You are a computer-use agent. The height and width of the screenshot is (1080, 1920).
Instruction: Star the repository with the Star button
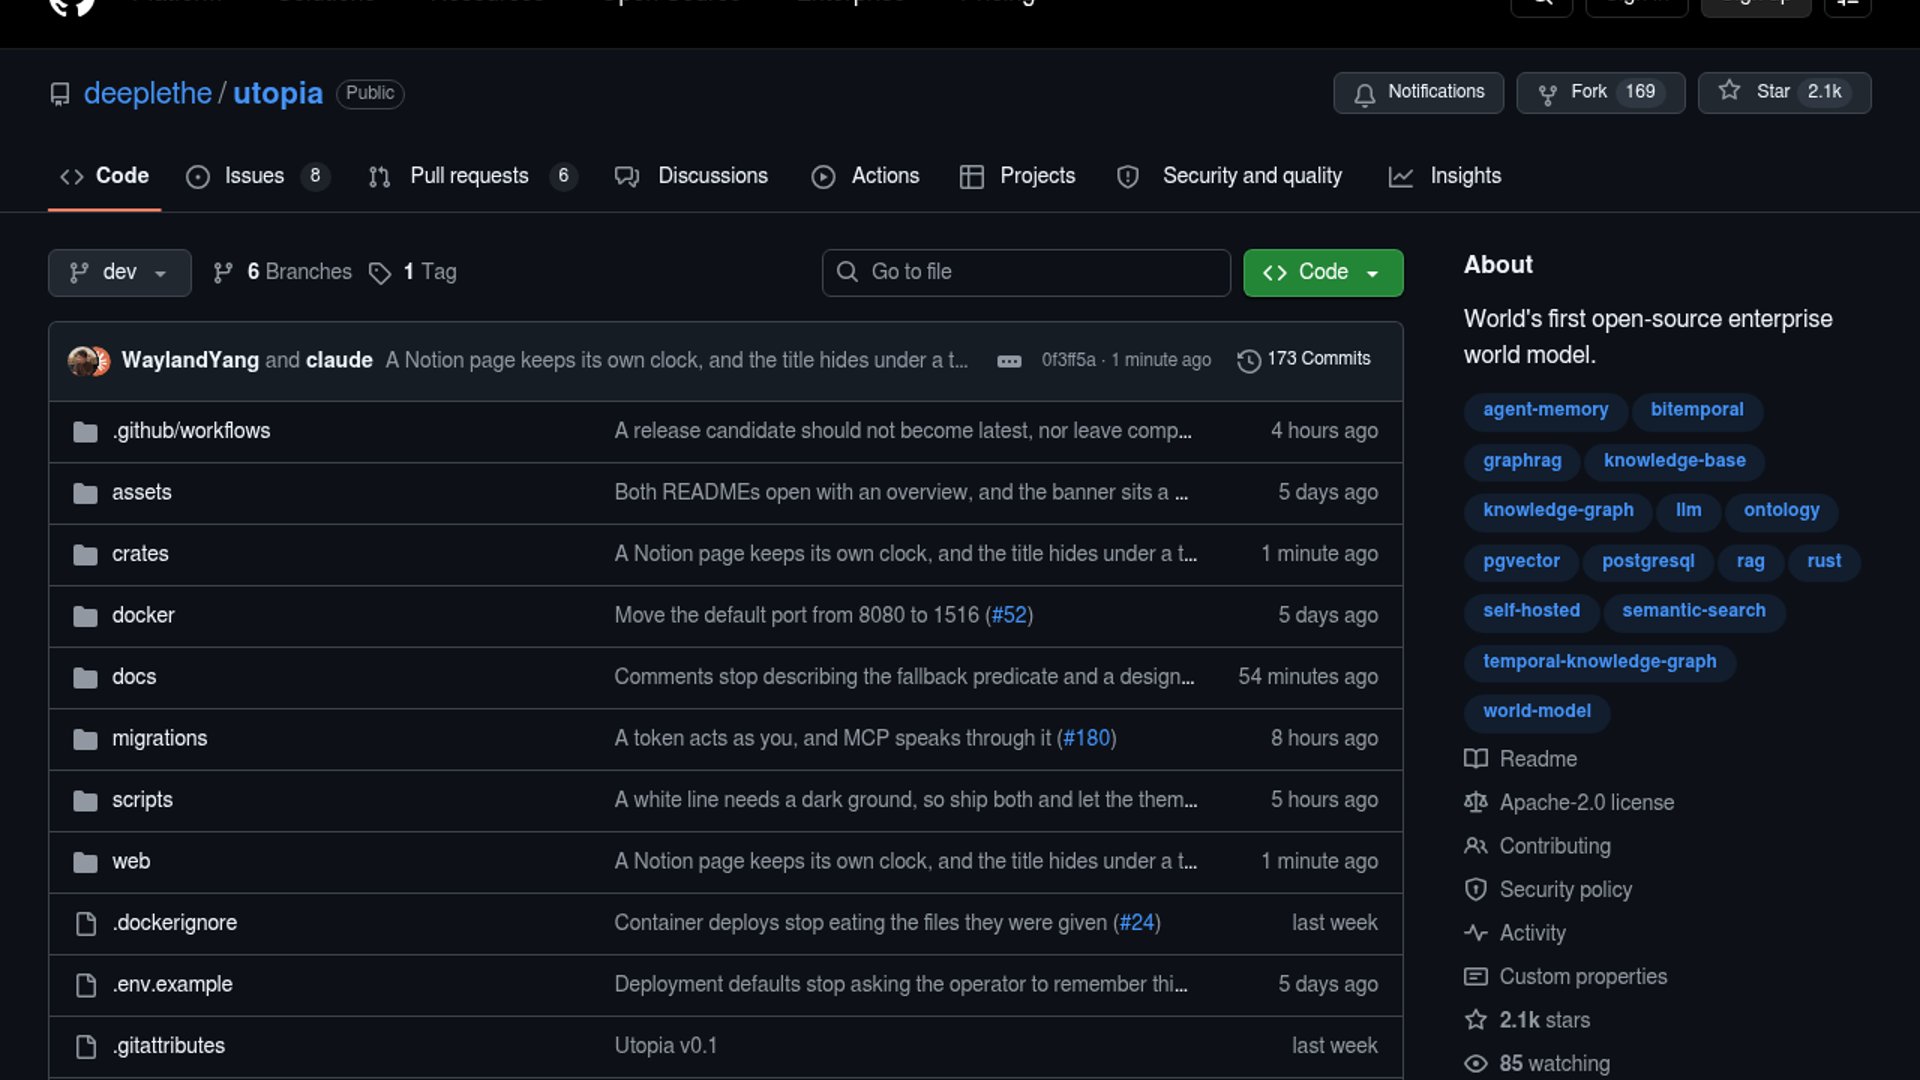pos(1784,92)
